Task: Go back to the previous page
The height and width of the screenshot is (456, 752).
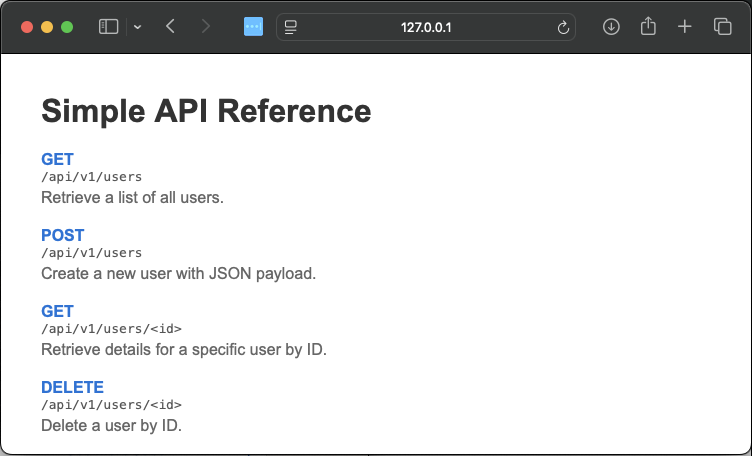Action: [170, 27]
